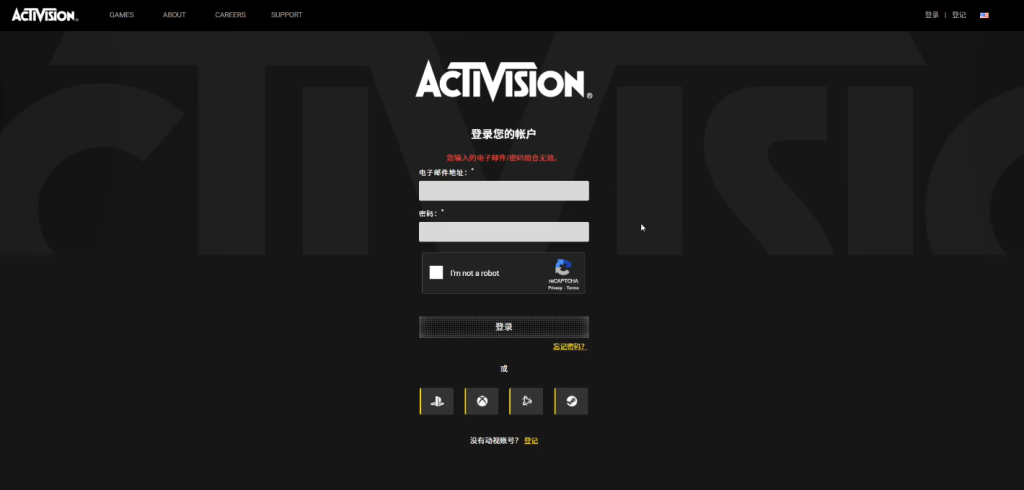
Task: Open the SUPPORT menu item
Action: (x=286, y=15)
